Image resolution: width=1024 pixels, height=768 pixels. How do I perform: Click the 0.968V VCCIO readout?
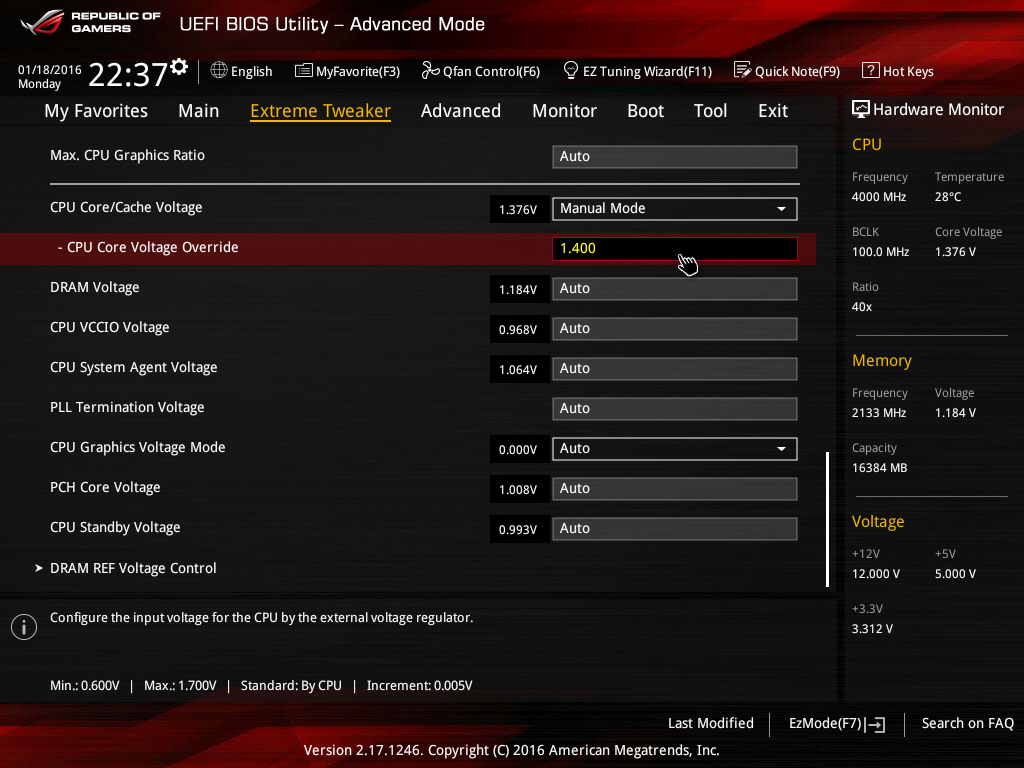point(518,330)
